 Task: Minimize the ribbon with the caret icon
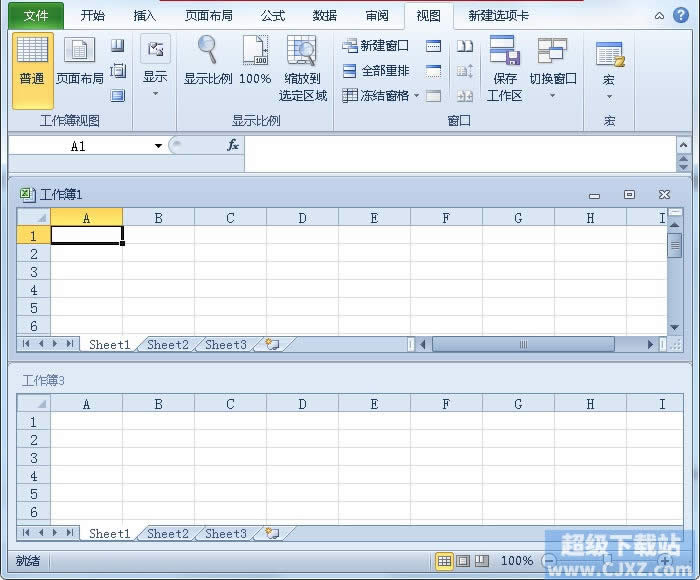tap(659, 16)
